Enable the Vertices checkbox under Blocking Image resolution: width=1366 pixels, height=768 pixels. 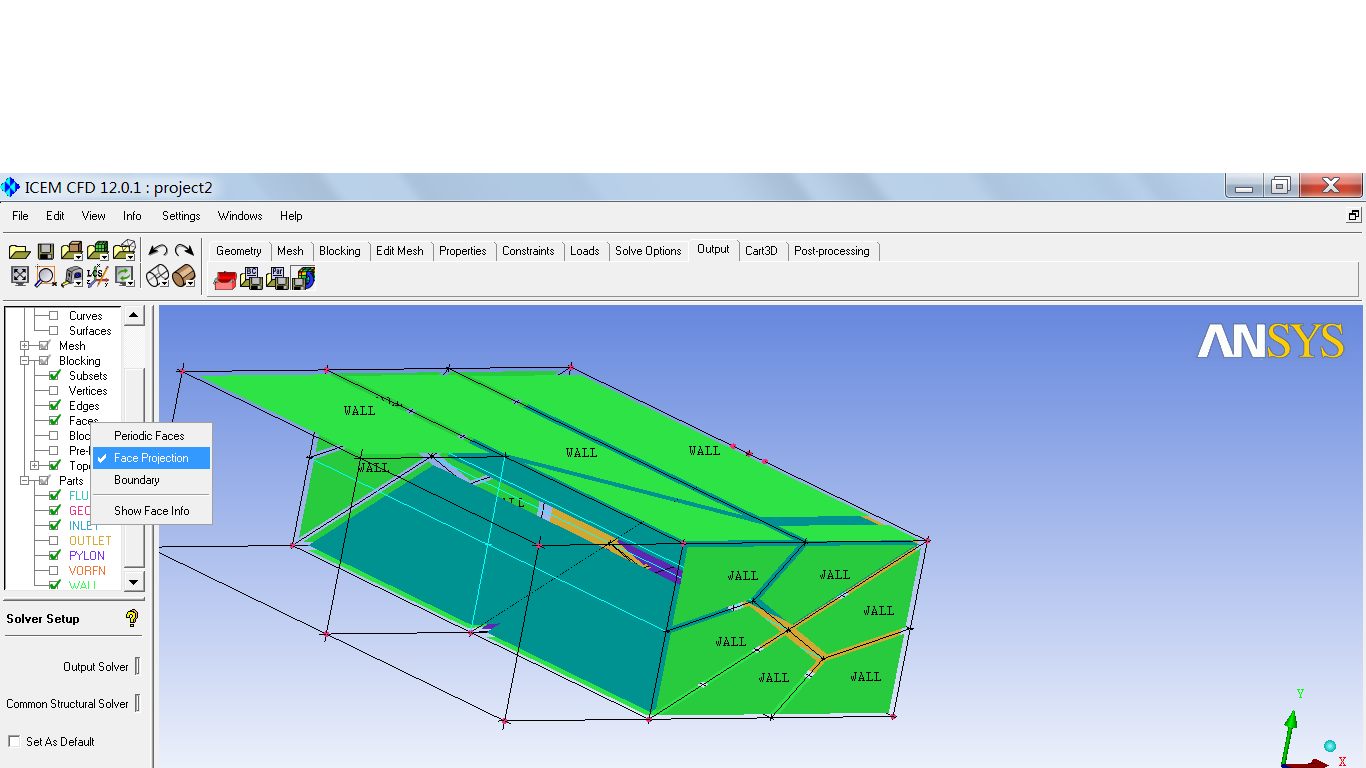tap(54, 391)
